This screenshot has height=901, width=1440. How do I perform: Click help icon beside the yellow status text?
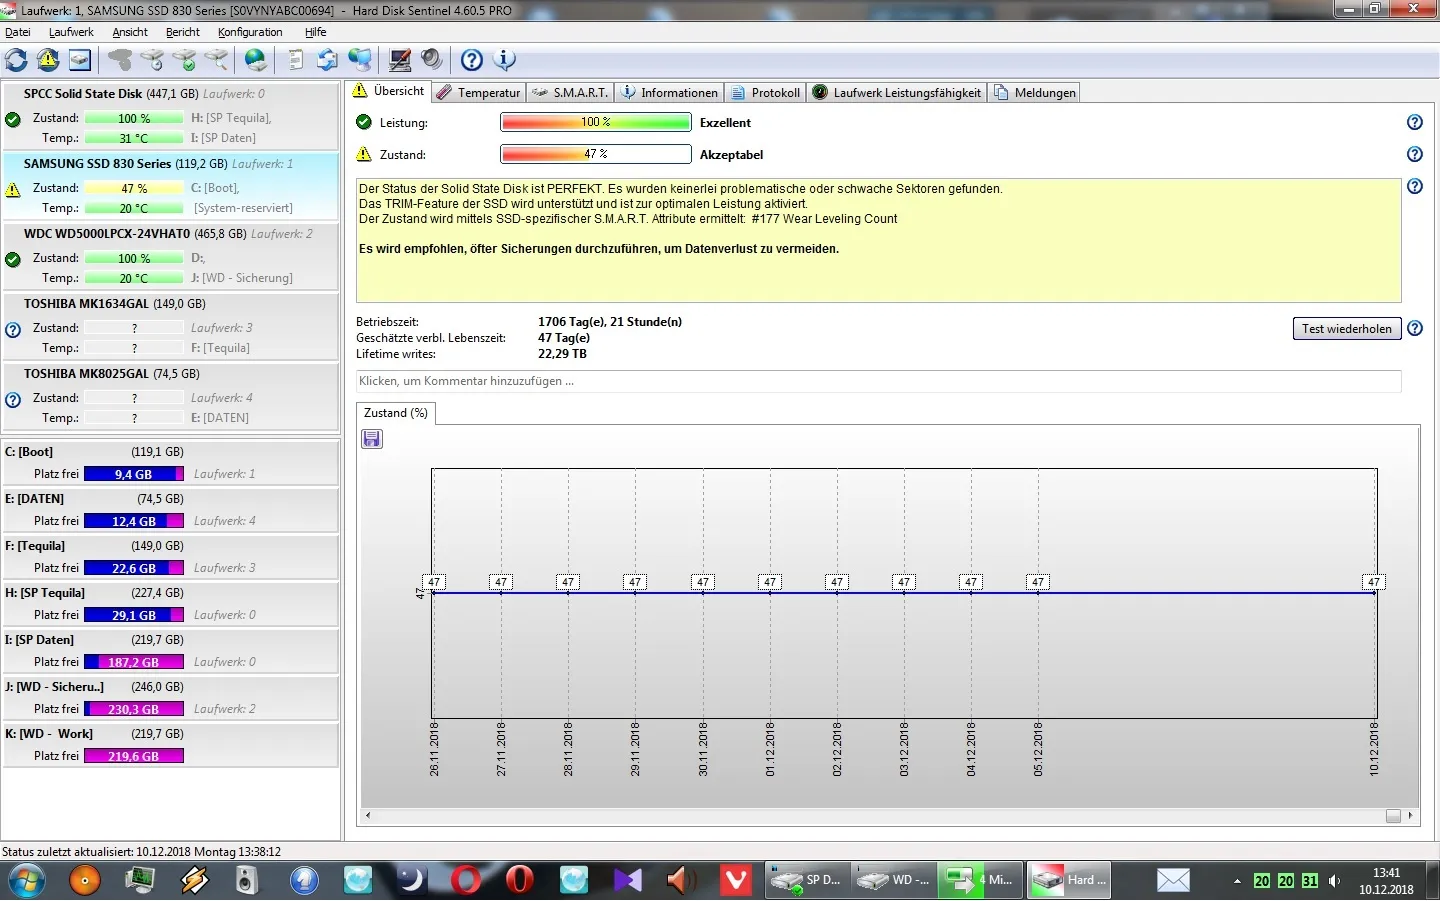pyautogui.click(x=1414, y=186)
